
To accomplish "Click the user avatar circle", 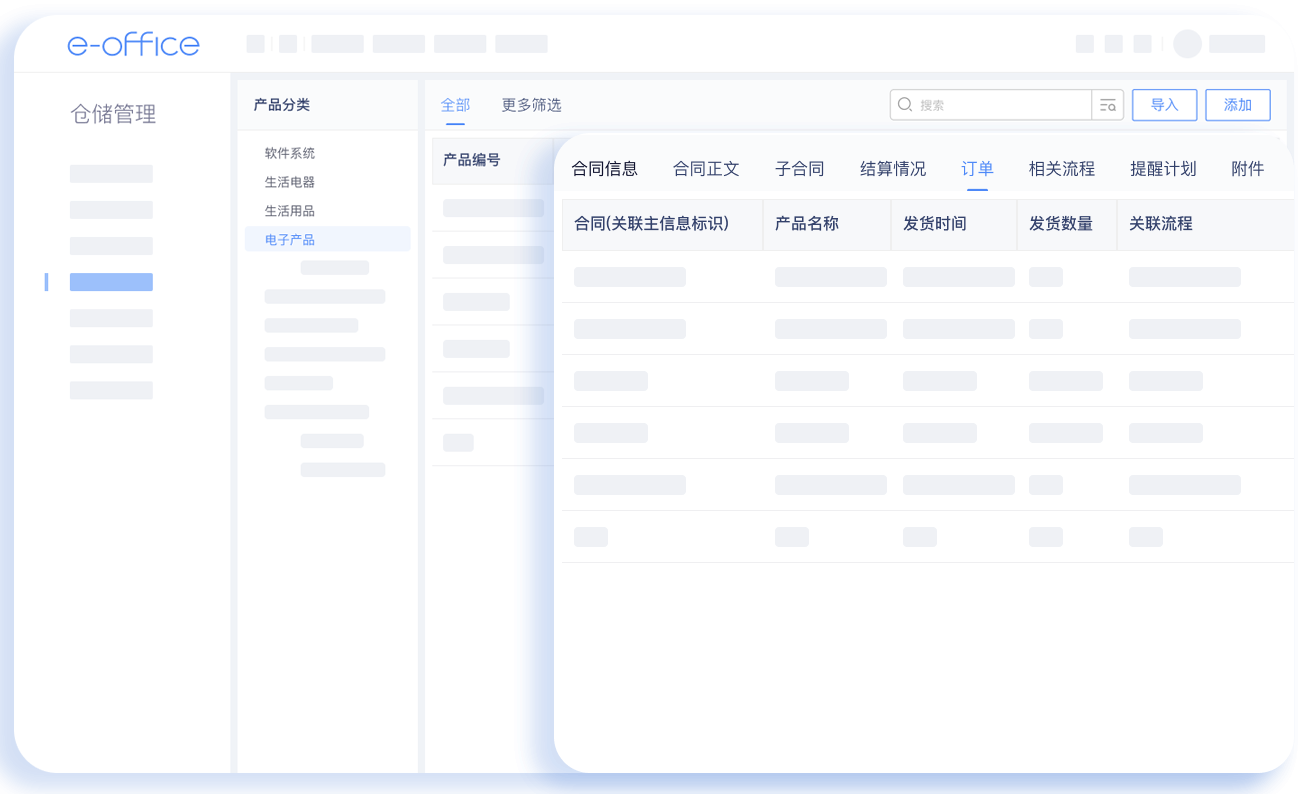I will point(1187,44).
